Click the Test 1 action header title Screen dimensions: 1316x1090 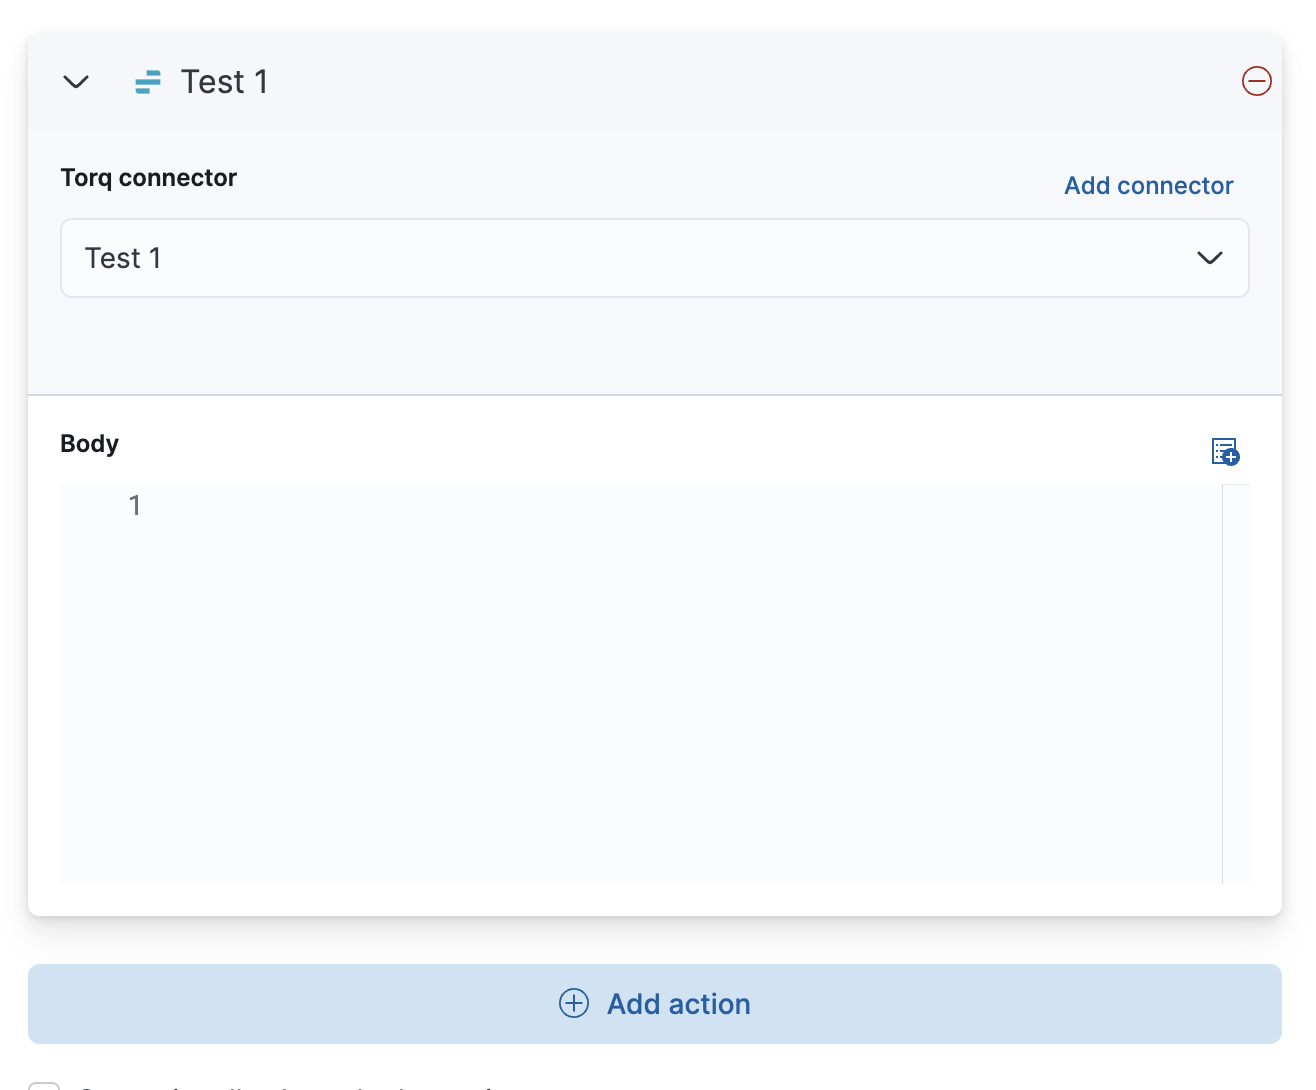click(224, 81)
